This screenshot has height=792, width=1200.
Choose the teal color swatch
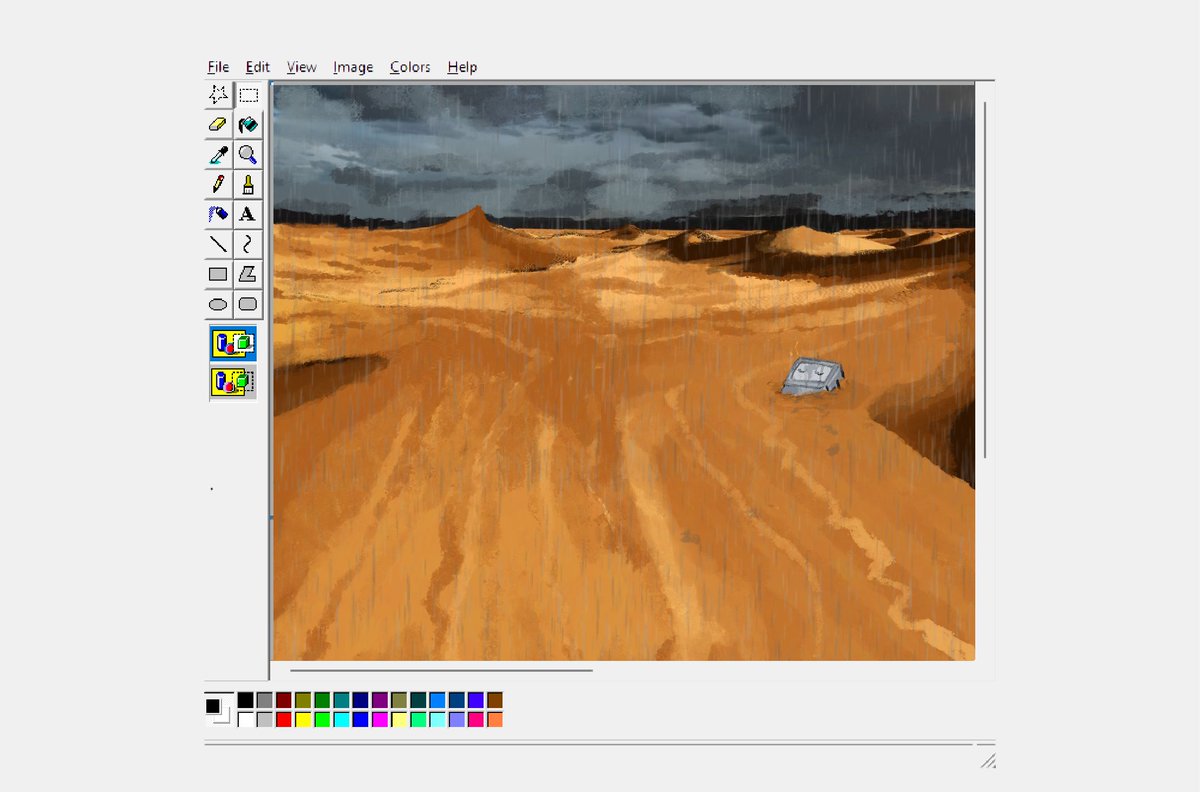coord(342,700)
